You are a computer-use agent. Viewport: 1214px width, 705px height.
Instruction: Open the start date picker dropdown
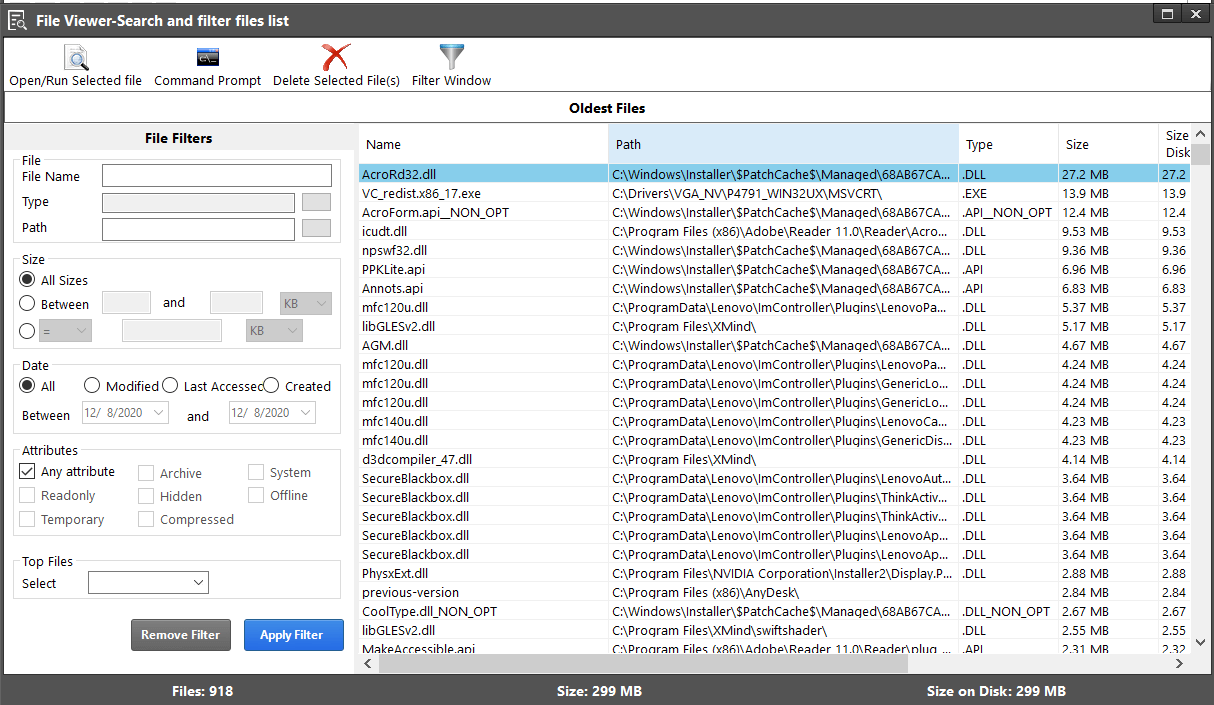pos(158,413)
